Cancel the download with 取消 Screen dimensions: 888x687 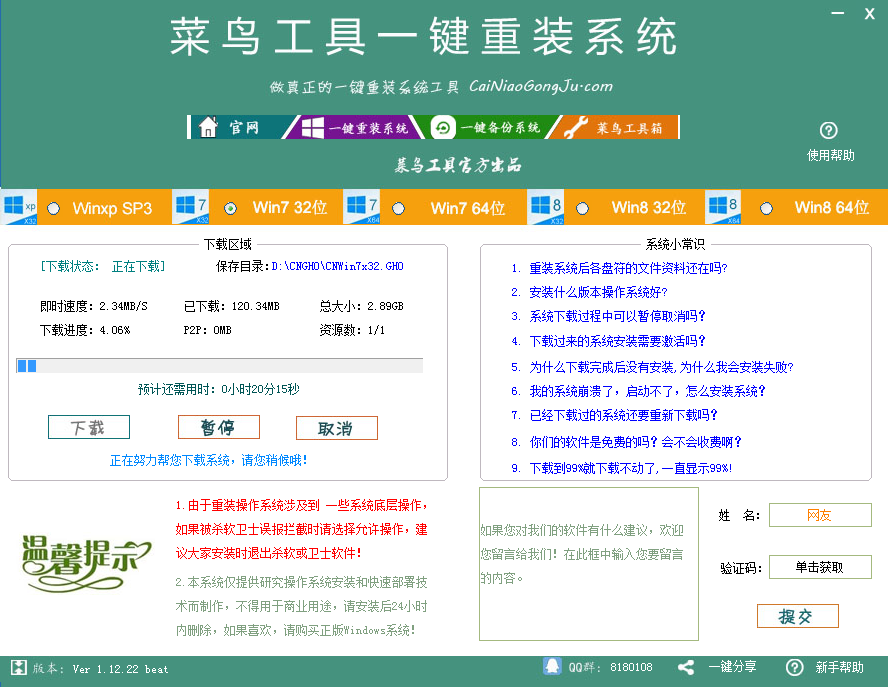coord(336,428)
